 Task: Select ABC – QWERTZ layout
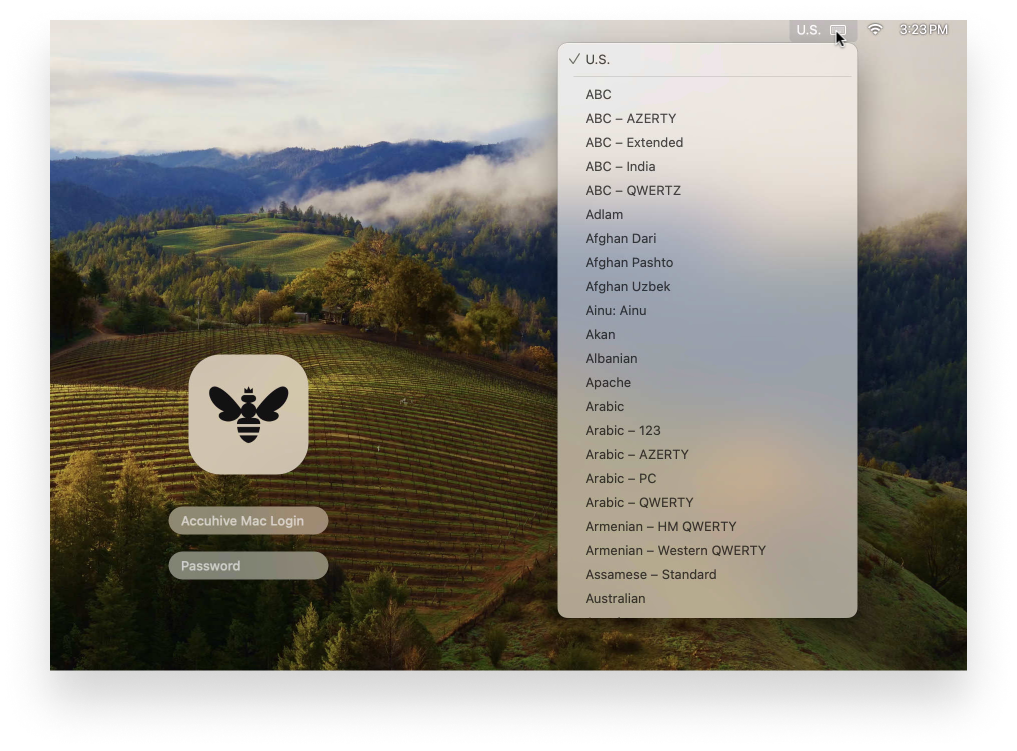(633, 190)
